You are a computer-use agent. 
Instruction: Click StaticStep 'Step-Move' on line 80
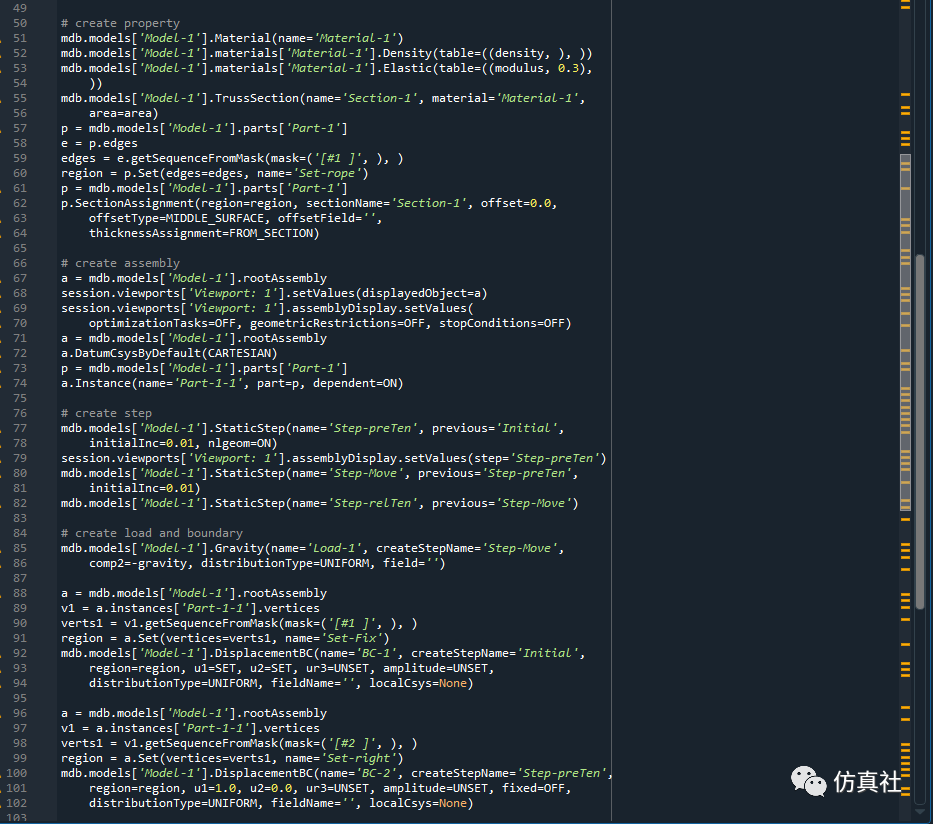(320, 474)
